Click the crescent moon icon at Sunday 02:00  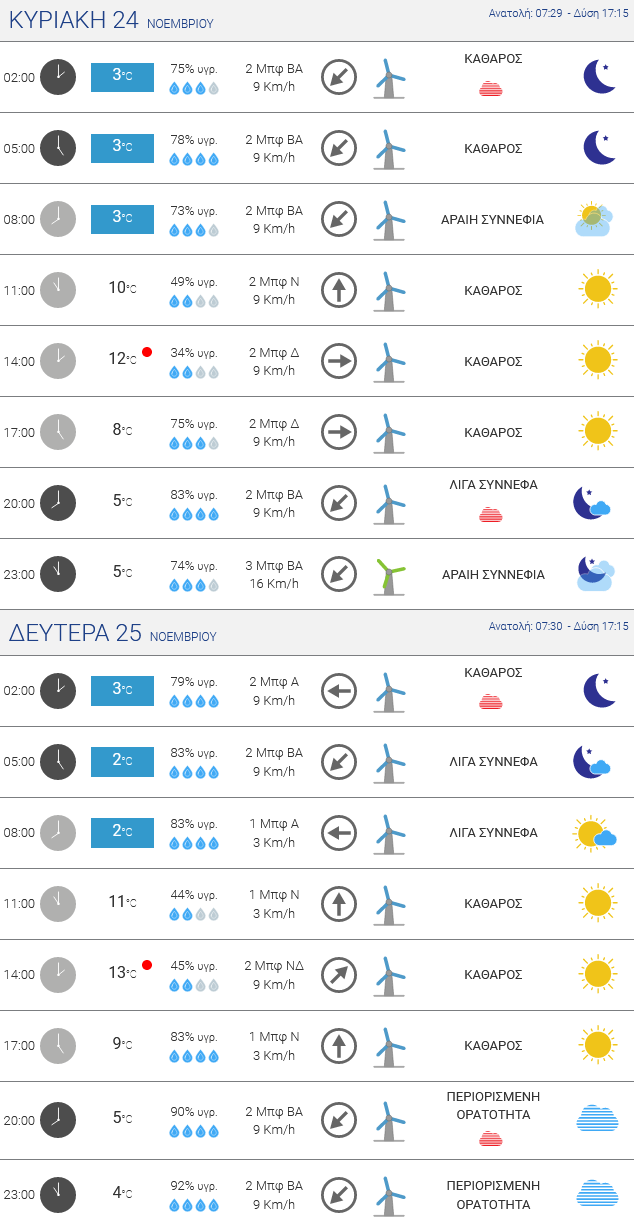pyautogui.click(x=599, y=77)
